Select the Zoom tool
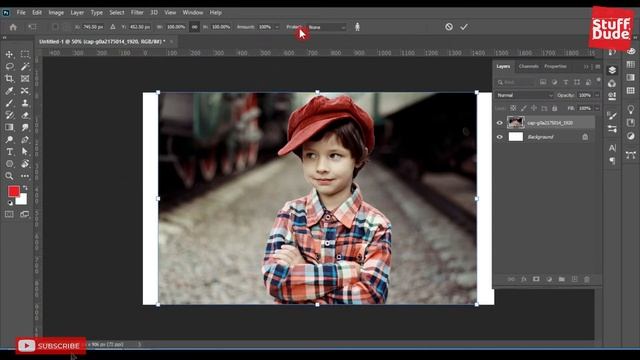Viewport: 640px width, 360px height. (x=9, y=176)
